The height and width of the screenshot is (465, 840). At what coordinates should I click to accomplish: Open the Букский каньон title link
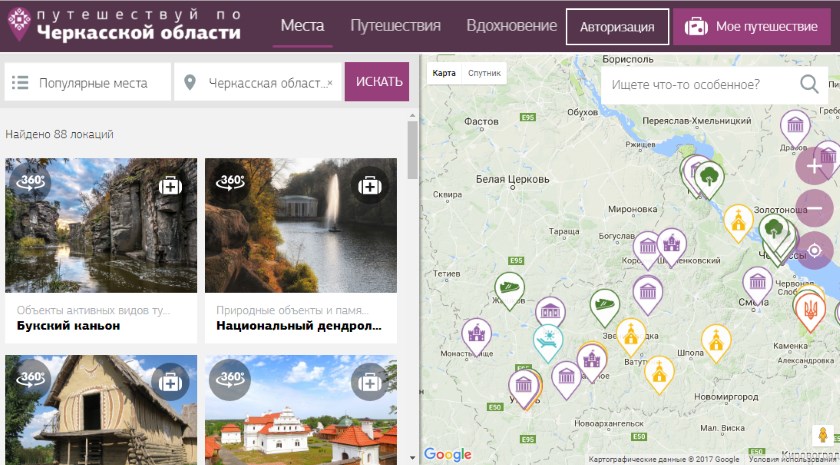[68, 326]
